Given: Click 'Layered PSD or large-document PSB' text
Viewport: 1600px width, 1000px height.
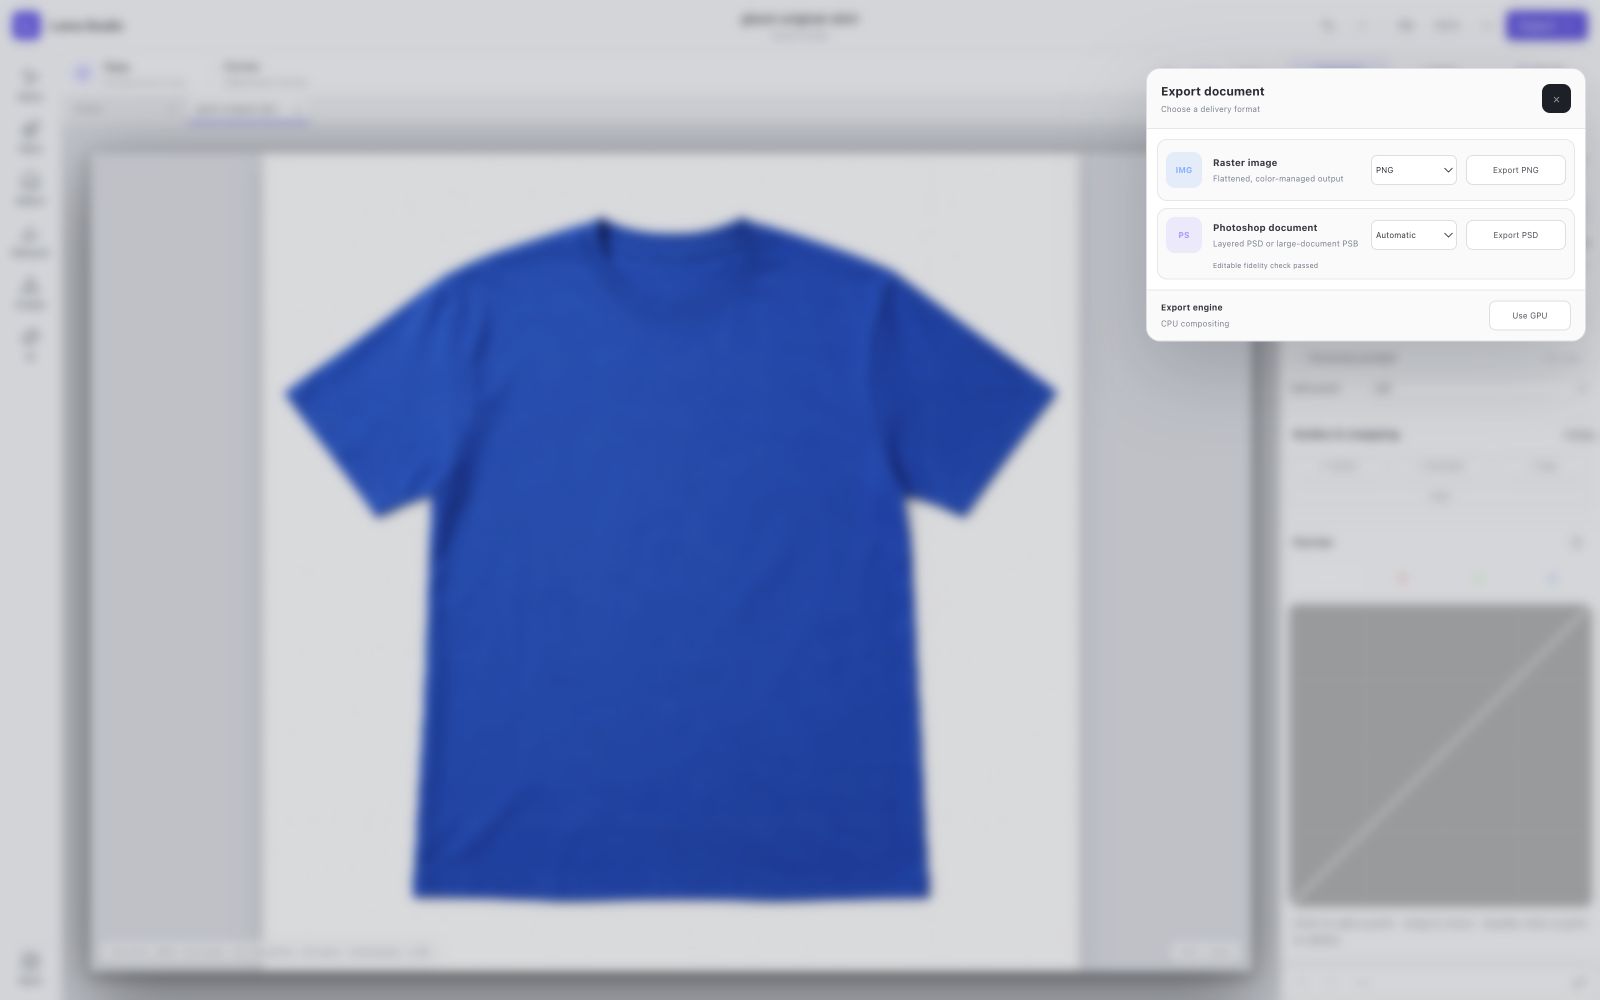Looking at the screenshot, I should click(1285, 244).
